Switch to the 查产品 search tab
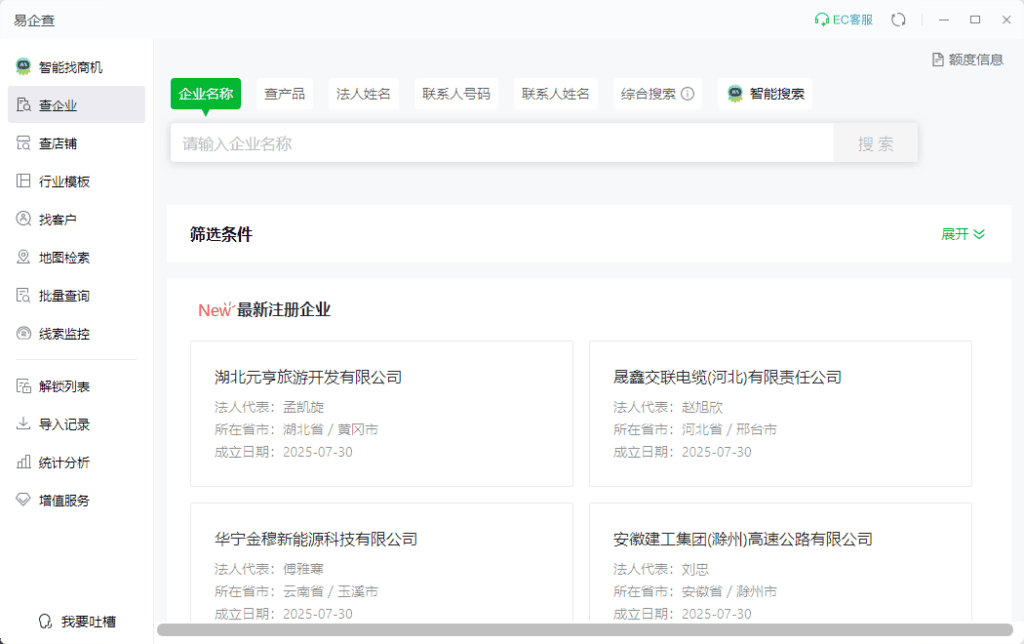Screen dimensions: 1024x644 [285, 94]
